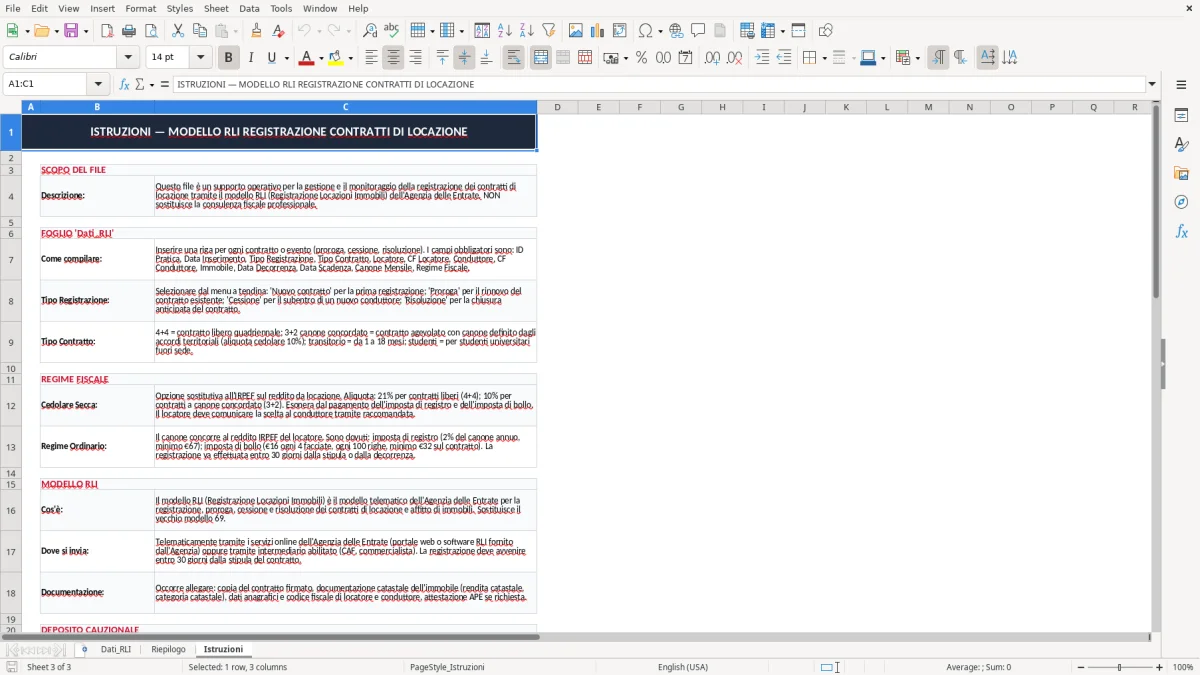The height and width of the screenshot is (675, 1200).
Task: Toggle Align Left button
Action: [371, 58]
